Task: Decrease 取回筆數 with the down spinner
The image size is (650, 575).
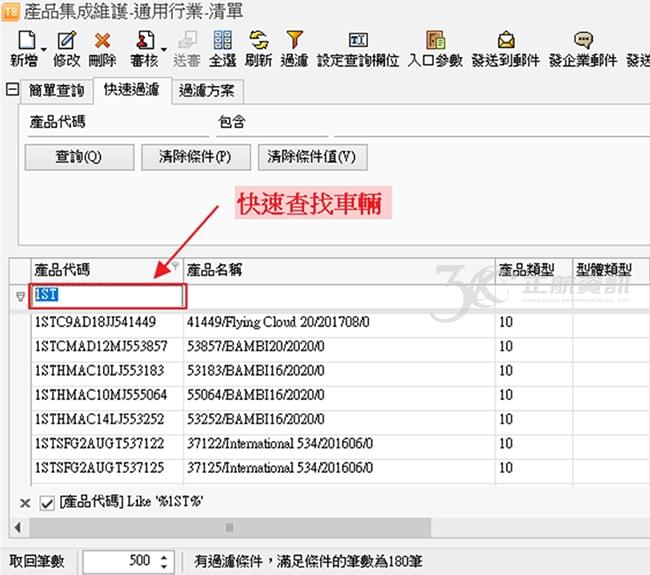Action: (x=164, y=567)
